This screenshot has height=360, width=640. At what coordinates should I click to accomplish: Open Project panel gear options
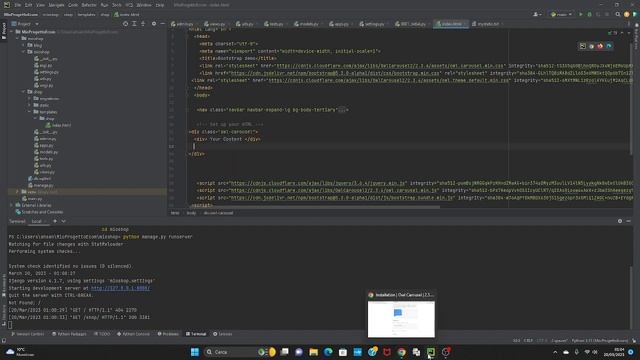coord(154,24)
